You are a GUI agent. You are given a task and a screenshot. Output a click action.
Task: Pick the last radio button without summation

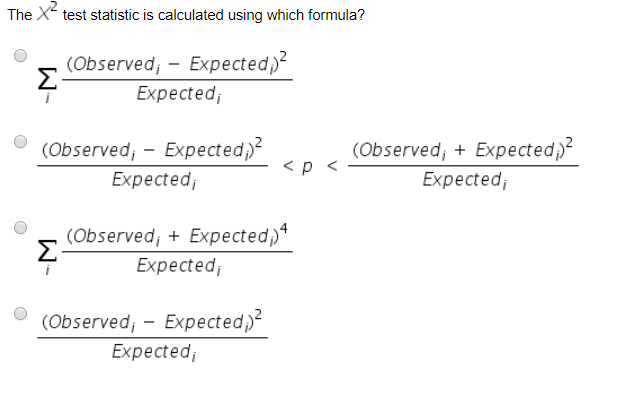pos(21,312)
